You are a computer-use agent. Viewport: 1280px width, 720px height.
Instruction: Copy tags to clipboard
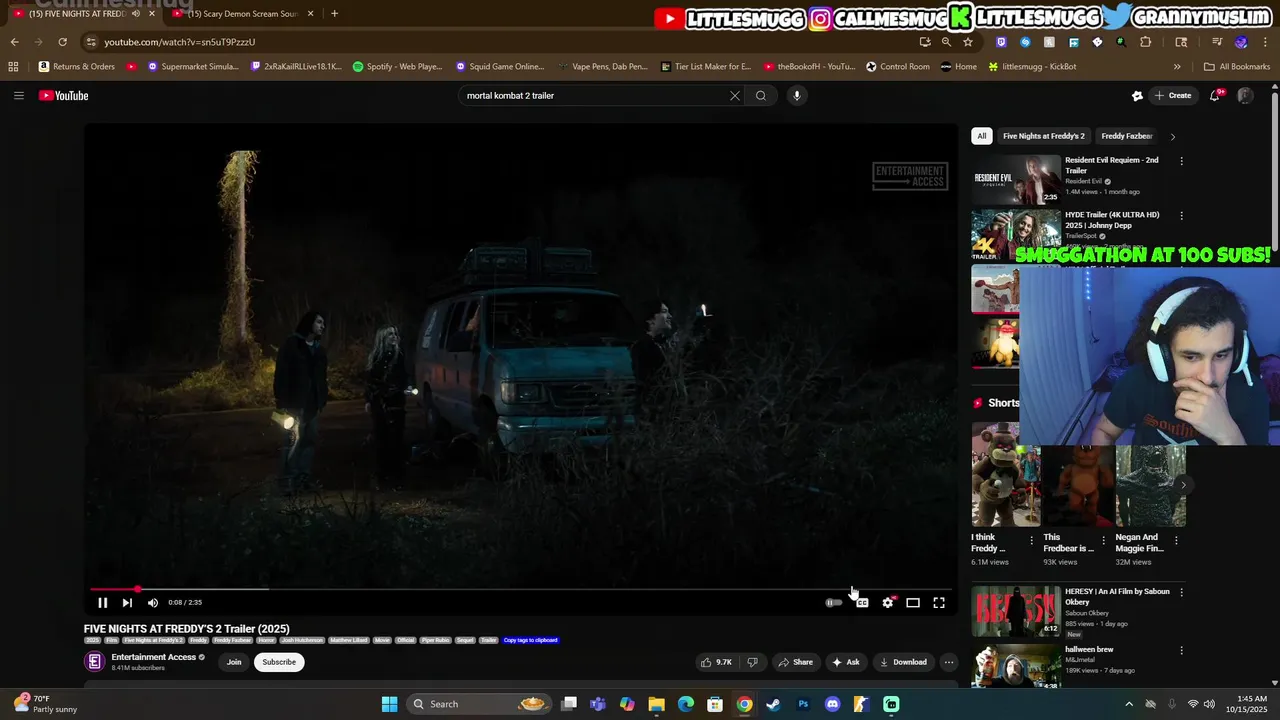pos(530,640)
